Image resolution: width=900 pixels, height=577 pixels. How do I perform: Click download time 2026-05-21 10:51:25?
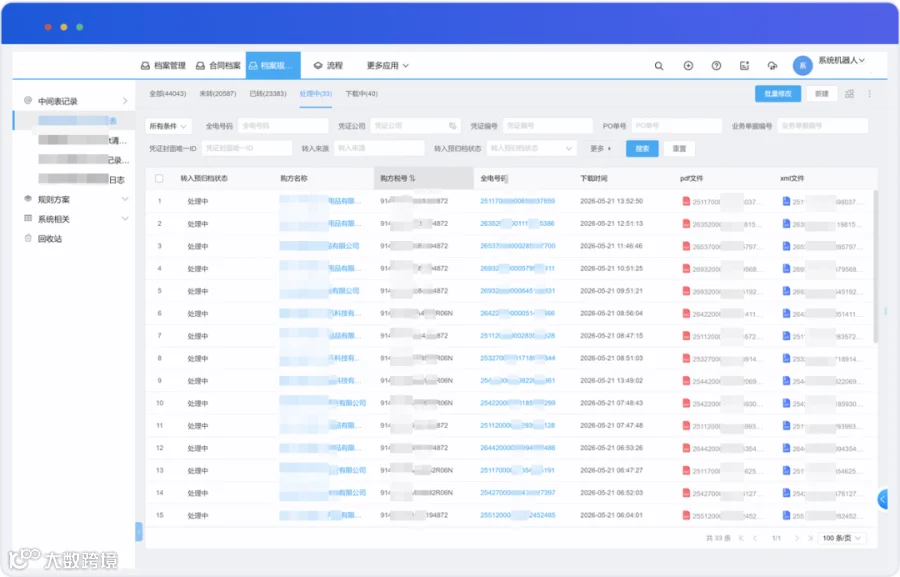(611, 268)
